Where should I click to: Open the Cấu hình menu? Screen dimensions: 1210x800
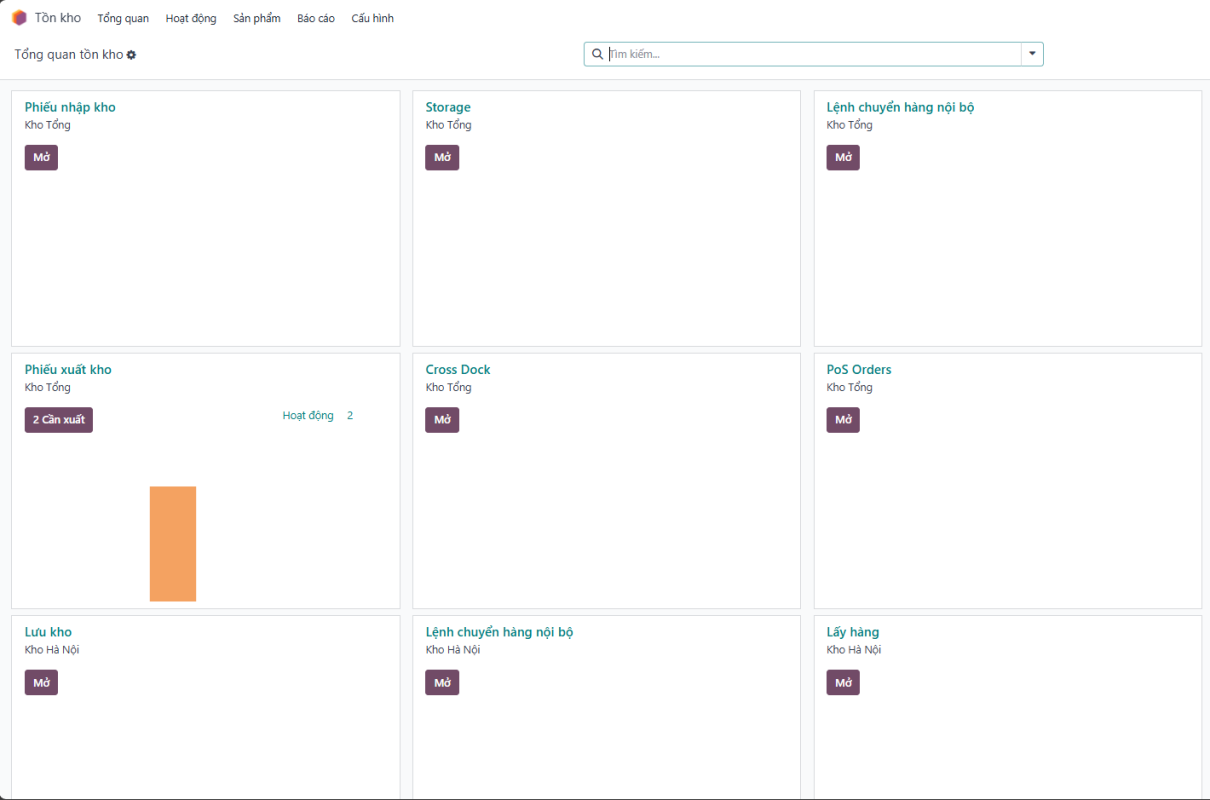(372, 18)
